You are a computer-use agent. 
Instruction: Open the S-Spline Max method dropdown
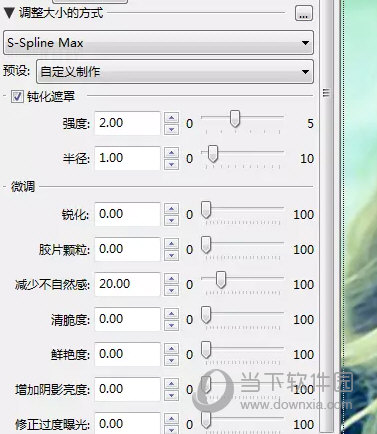point(158,43)
